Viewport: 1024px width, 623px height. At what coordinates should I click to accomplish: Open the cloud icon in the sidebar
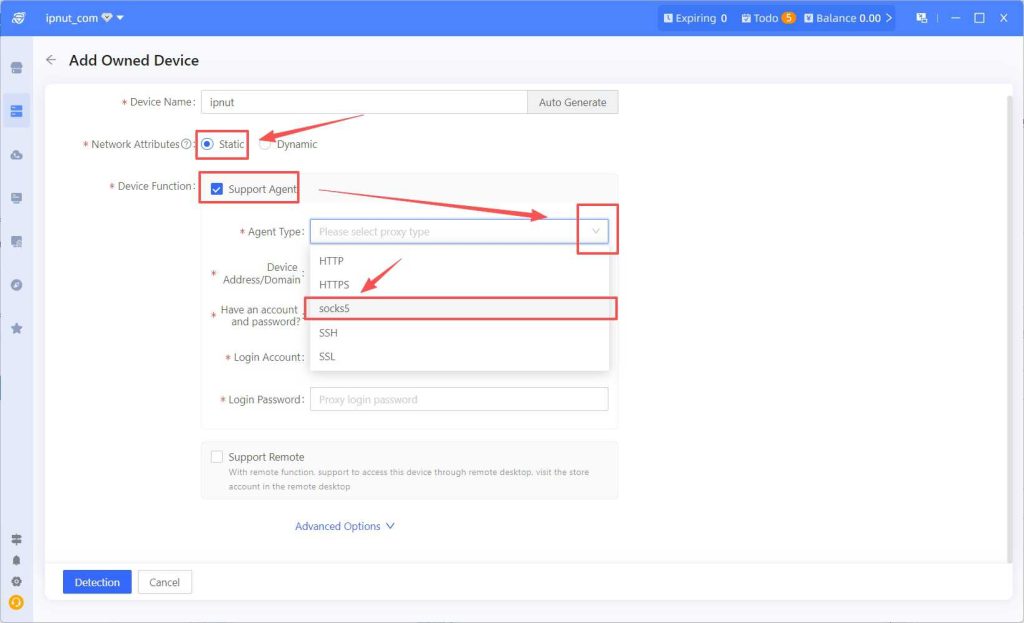pyautogui.click(x=16, y=155)
